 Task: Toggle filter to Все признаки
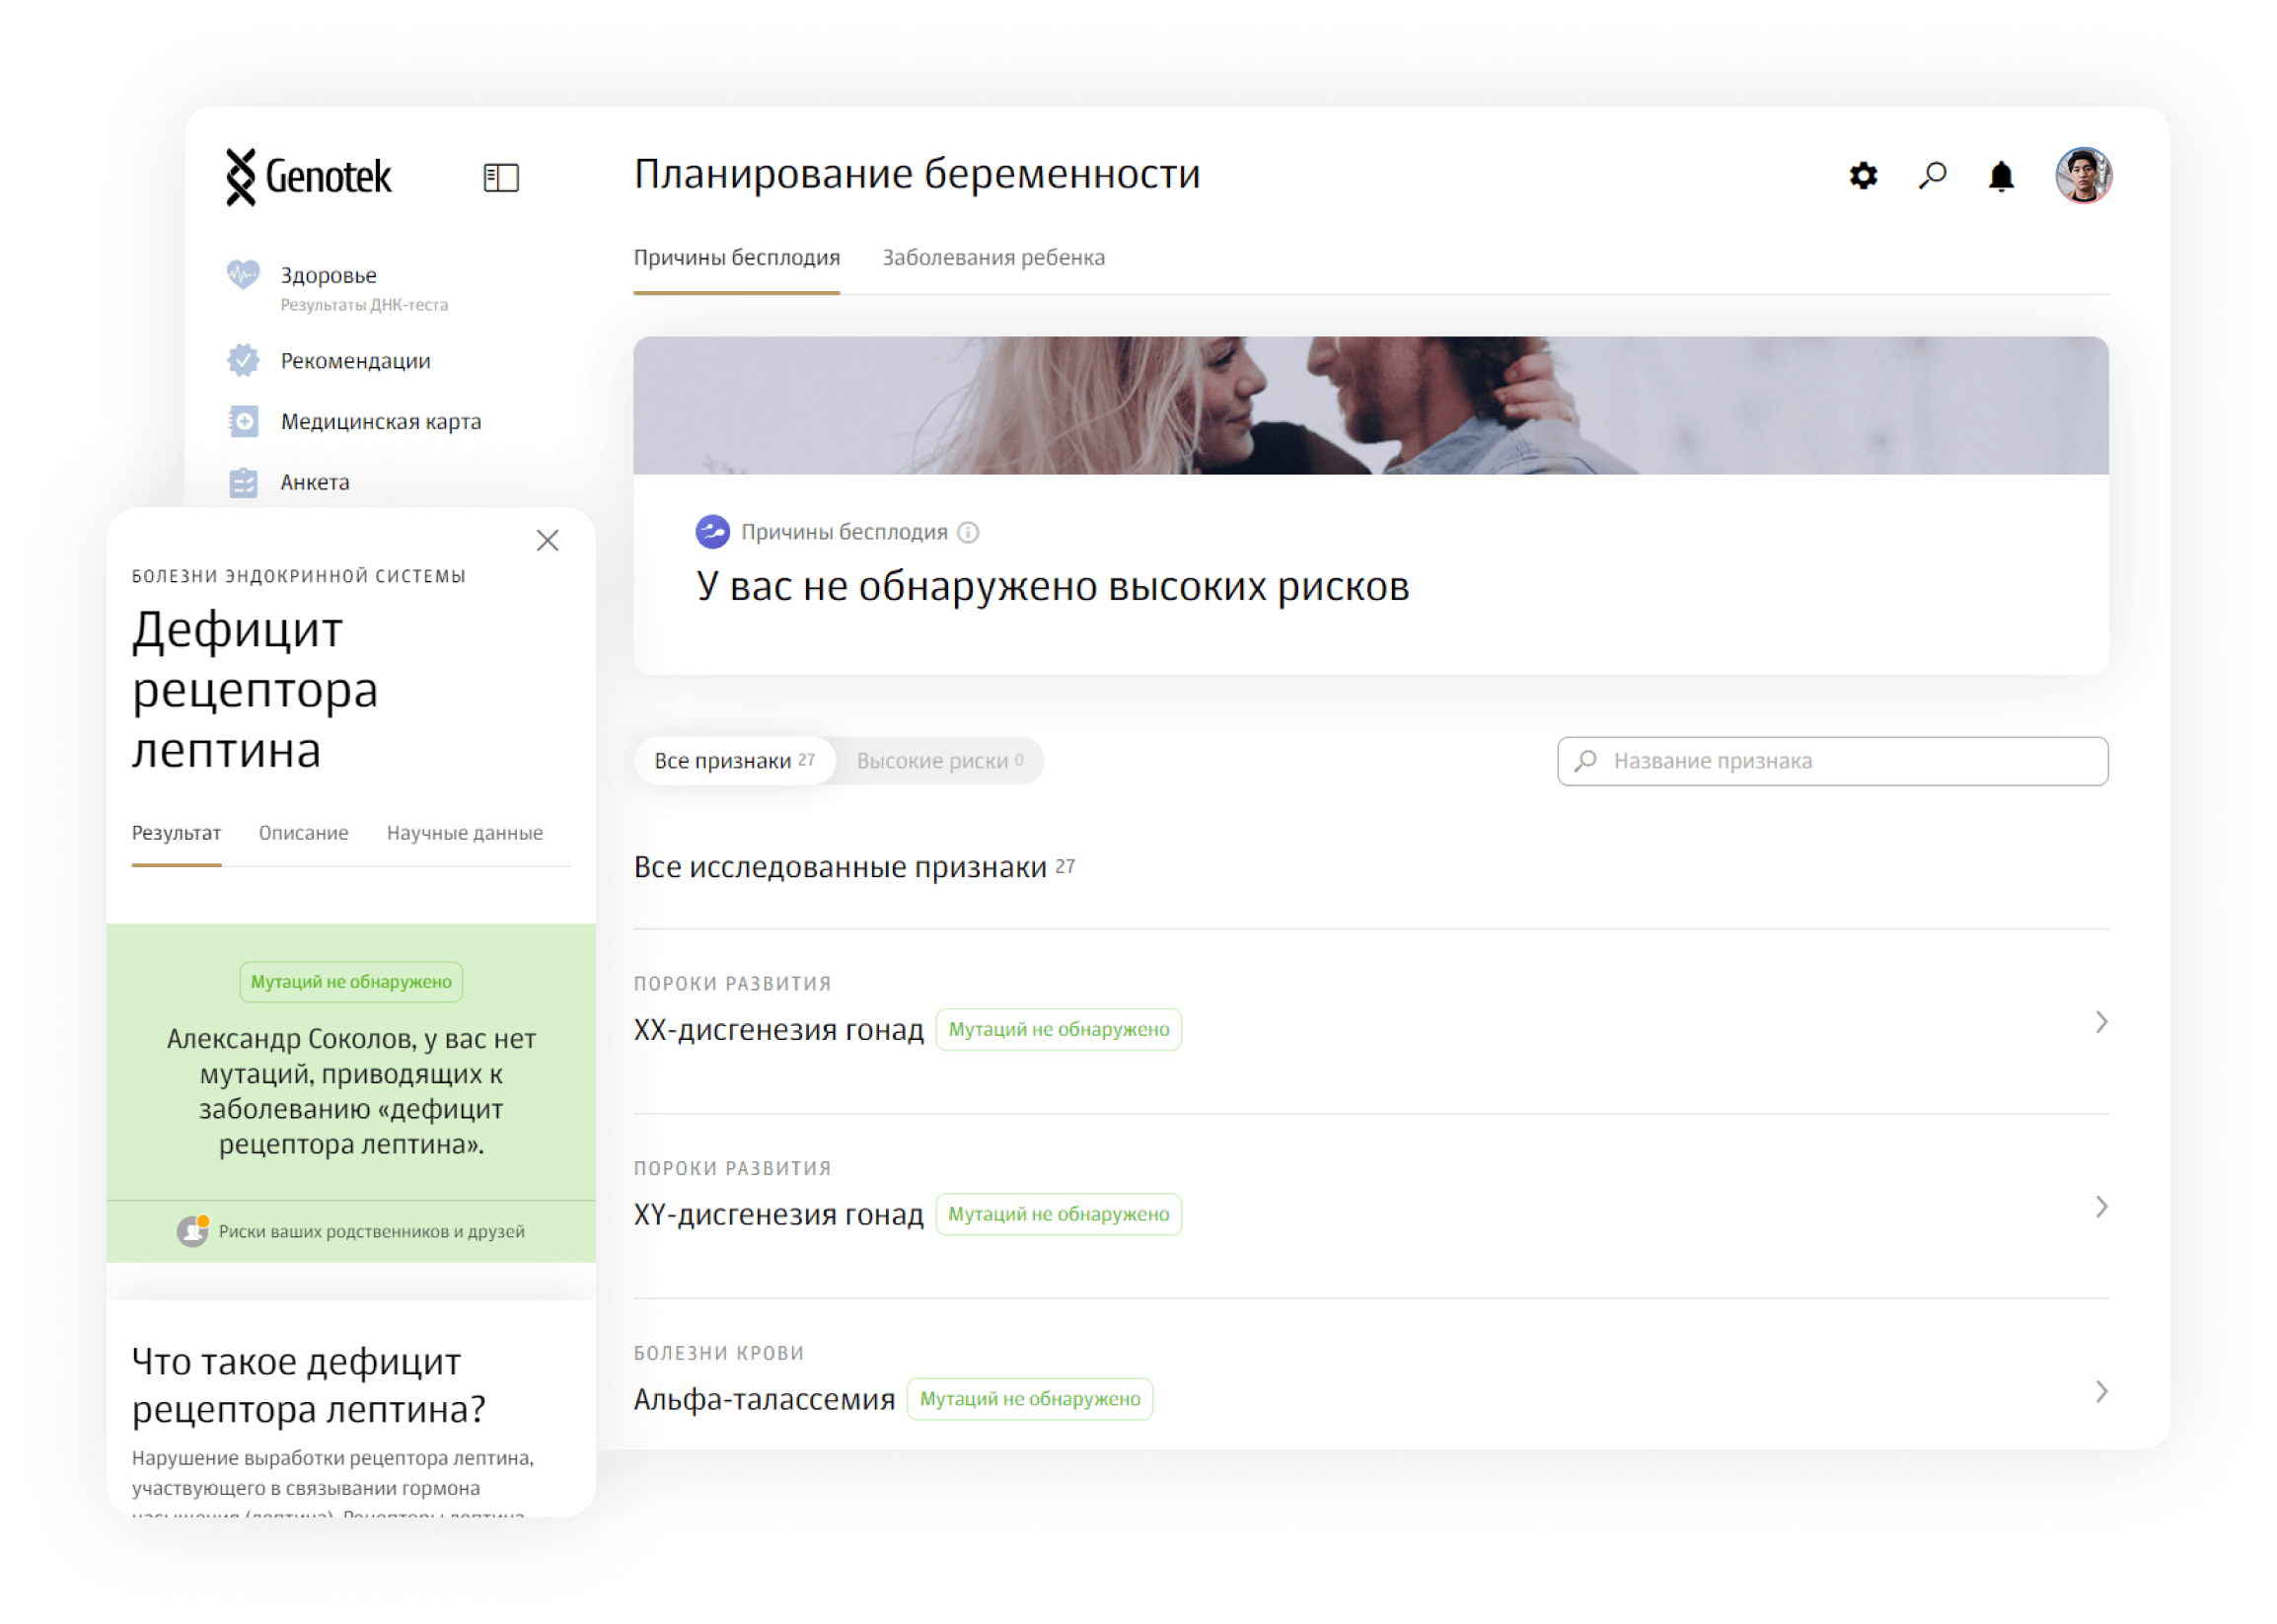click(734, 761)
